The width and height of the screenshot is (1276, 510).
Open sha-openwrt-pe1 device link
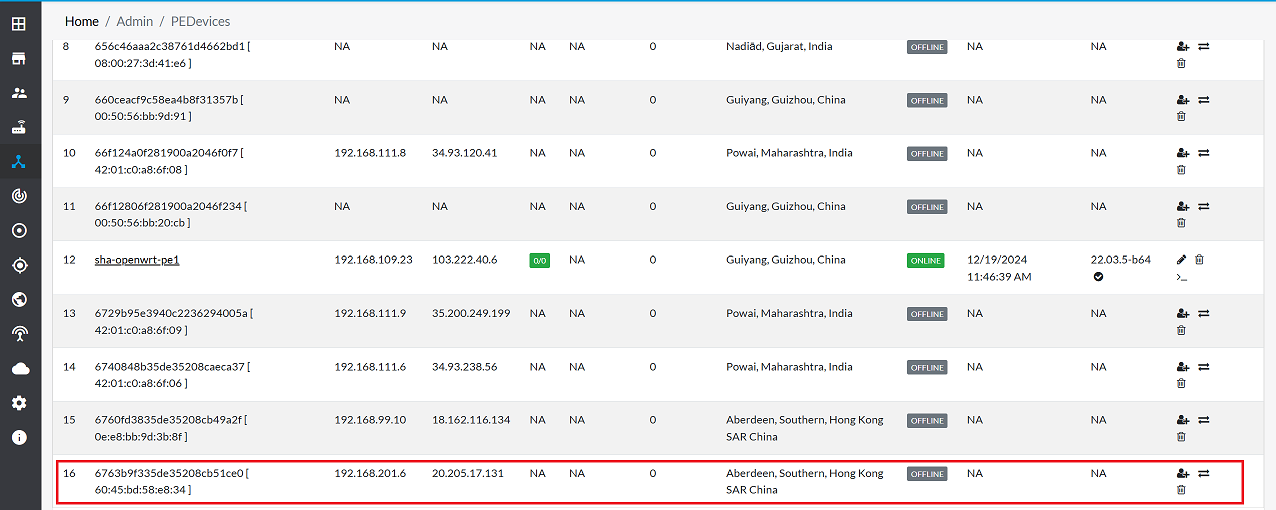click(137, 260)
